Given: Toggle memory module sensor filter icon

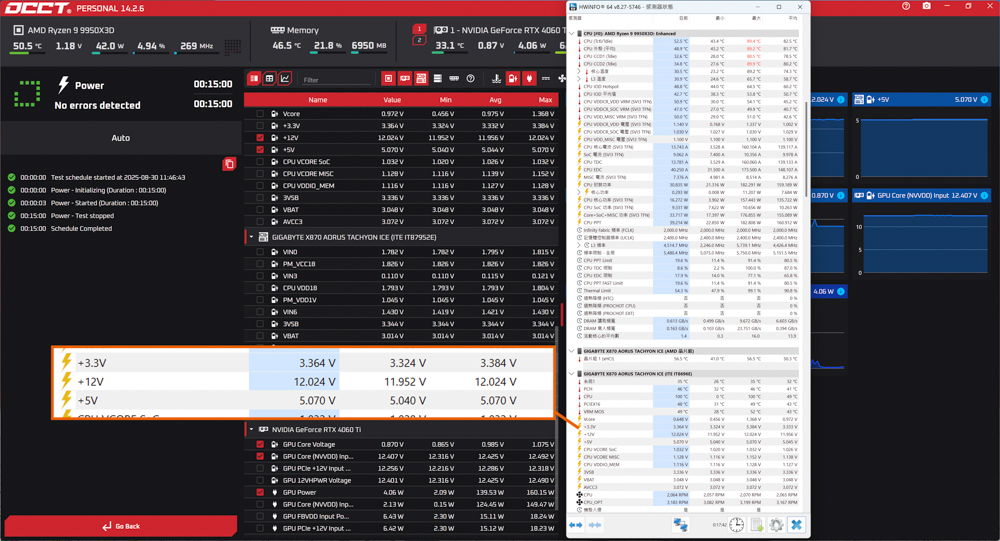Looking at the screenshot, I should tap(454, 78).
